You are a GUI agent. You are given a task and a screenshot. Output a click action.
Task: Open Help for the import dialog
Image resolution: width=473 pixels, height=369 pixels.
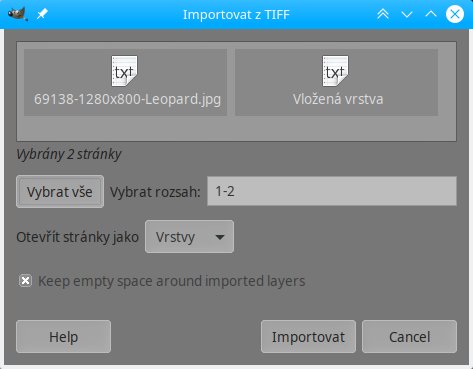(x=63, y=337)
